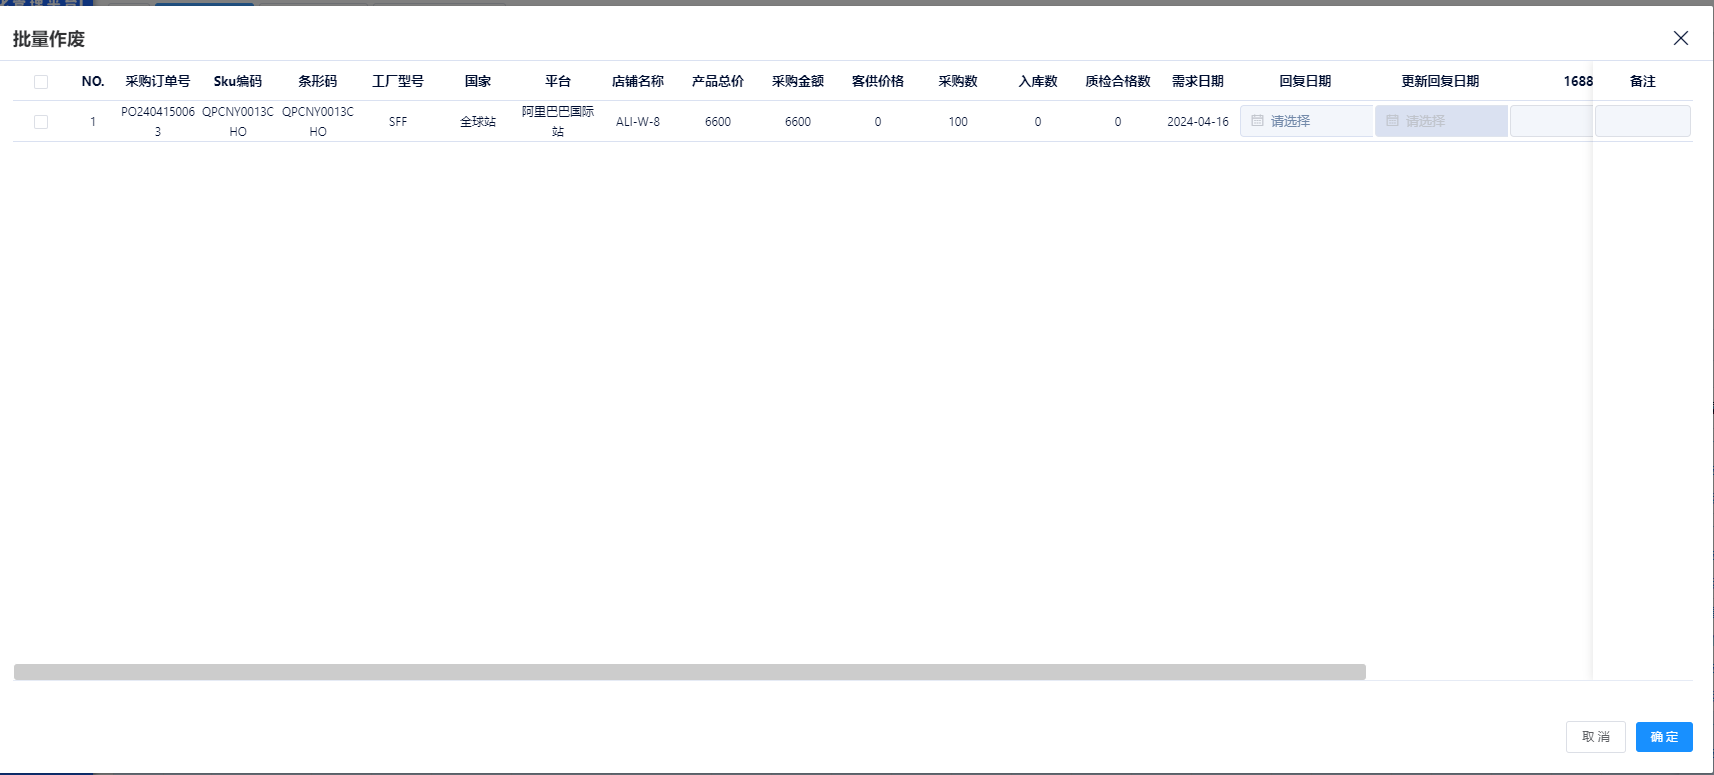The width and height of the screenshot is (1714, 775).
Task: Click the horizontal scrollbar under the table
Action: [690, 672]
